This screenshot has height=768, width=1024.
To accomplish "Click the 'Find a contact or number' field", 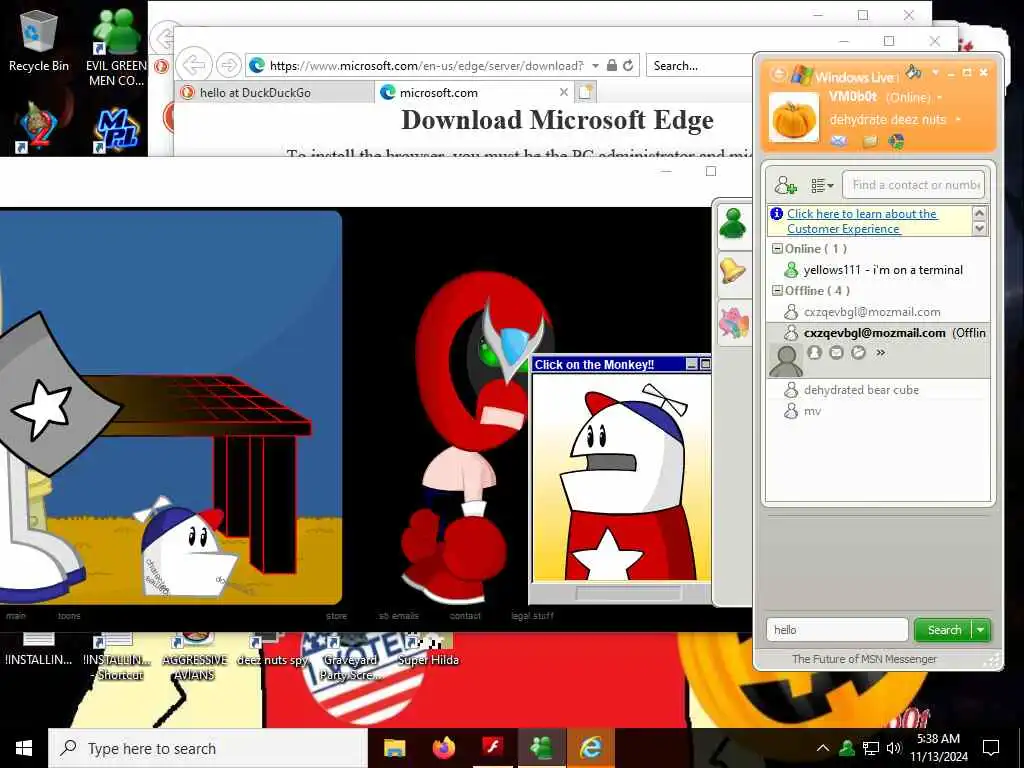I will [913, 185].
